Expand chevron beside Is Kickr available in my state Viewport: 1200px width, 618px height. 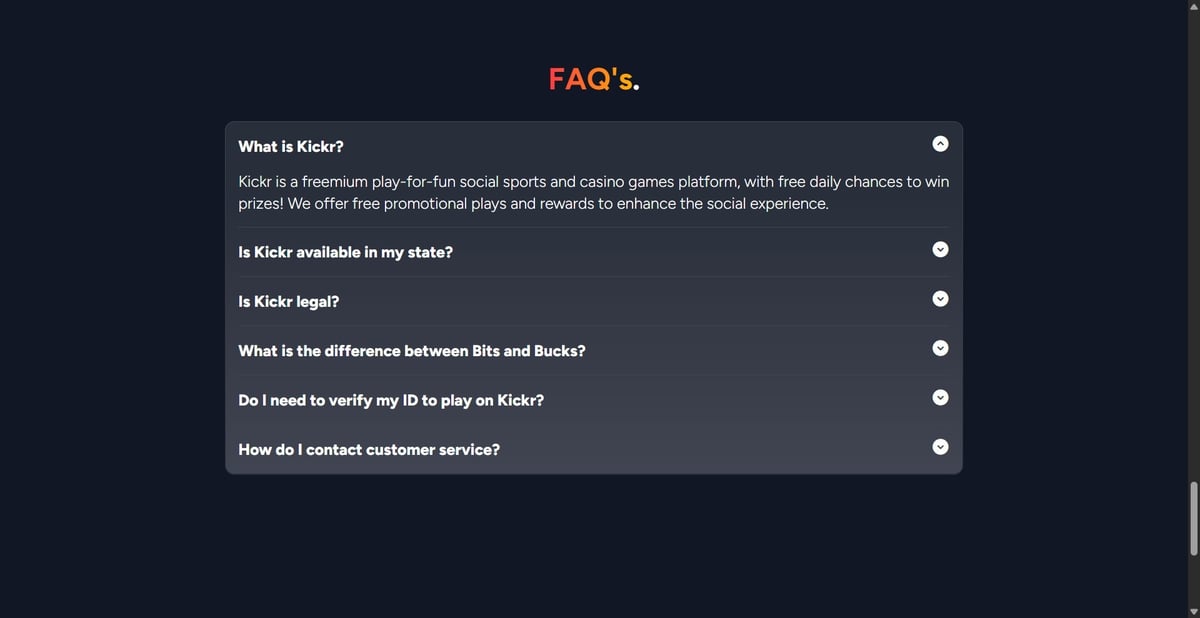coord(940,249)
